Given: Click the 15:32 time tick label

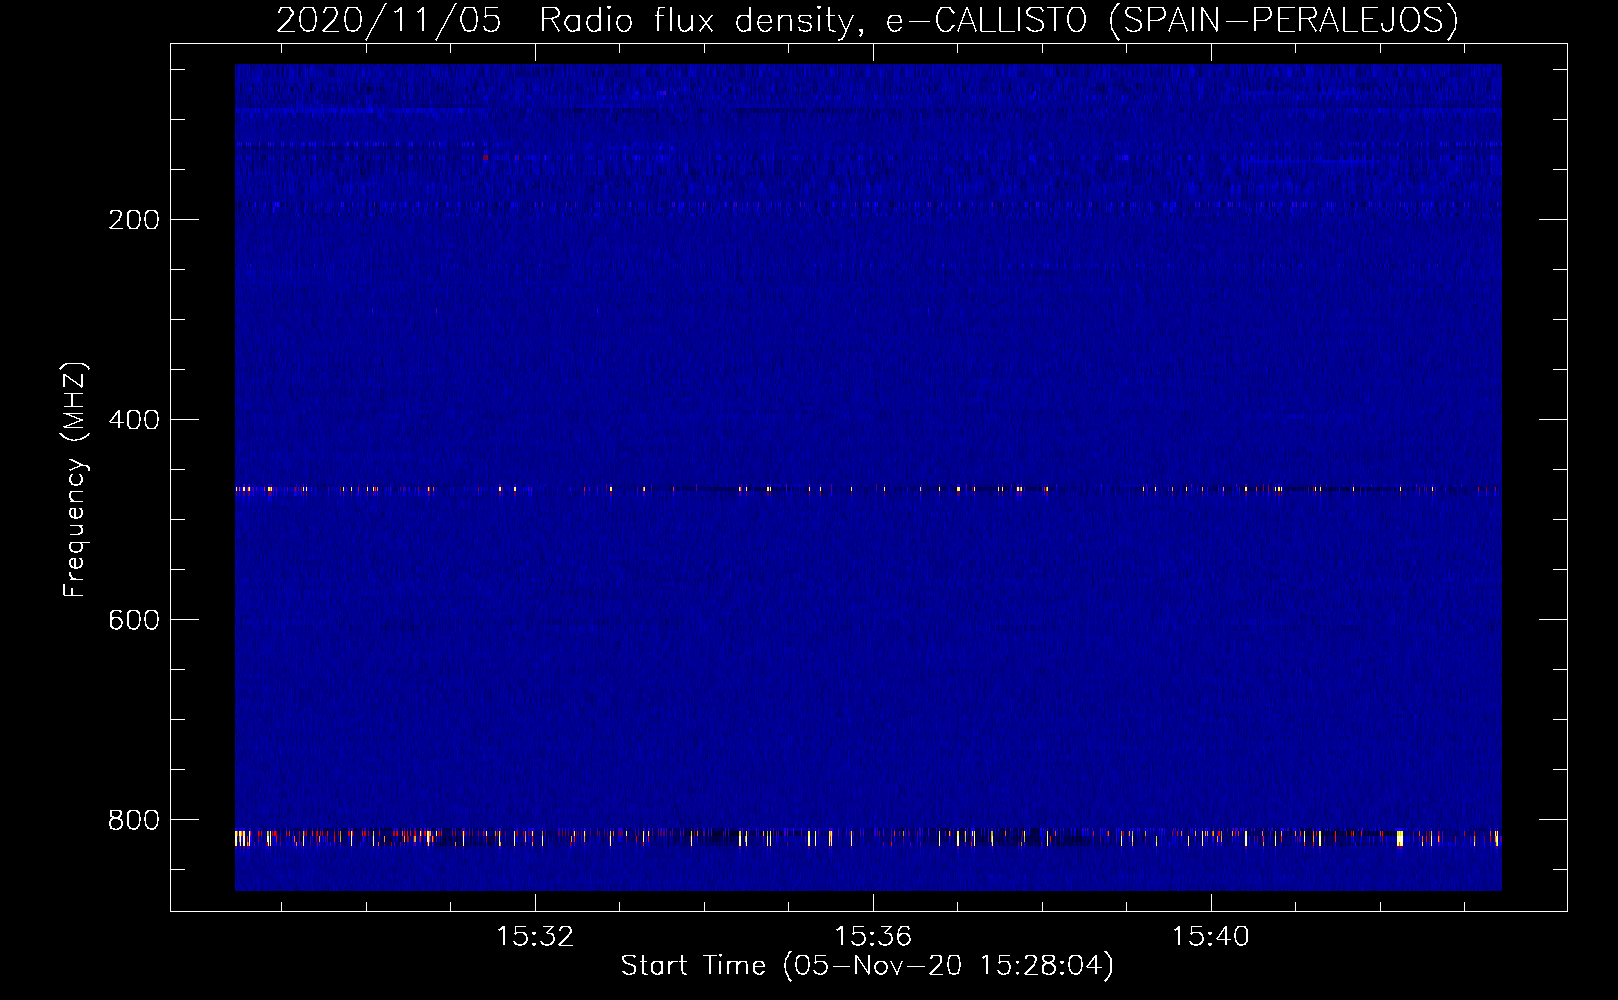Looking at the screenshot, I should coord(535,937).
